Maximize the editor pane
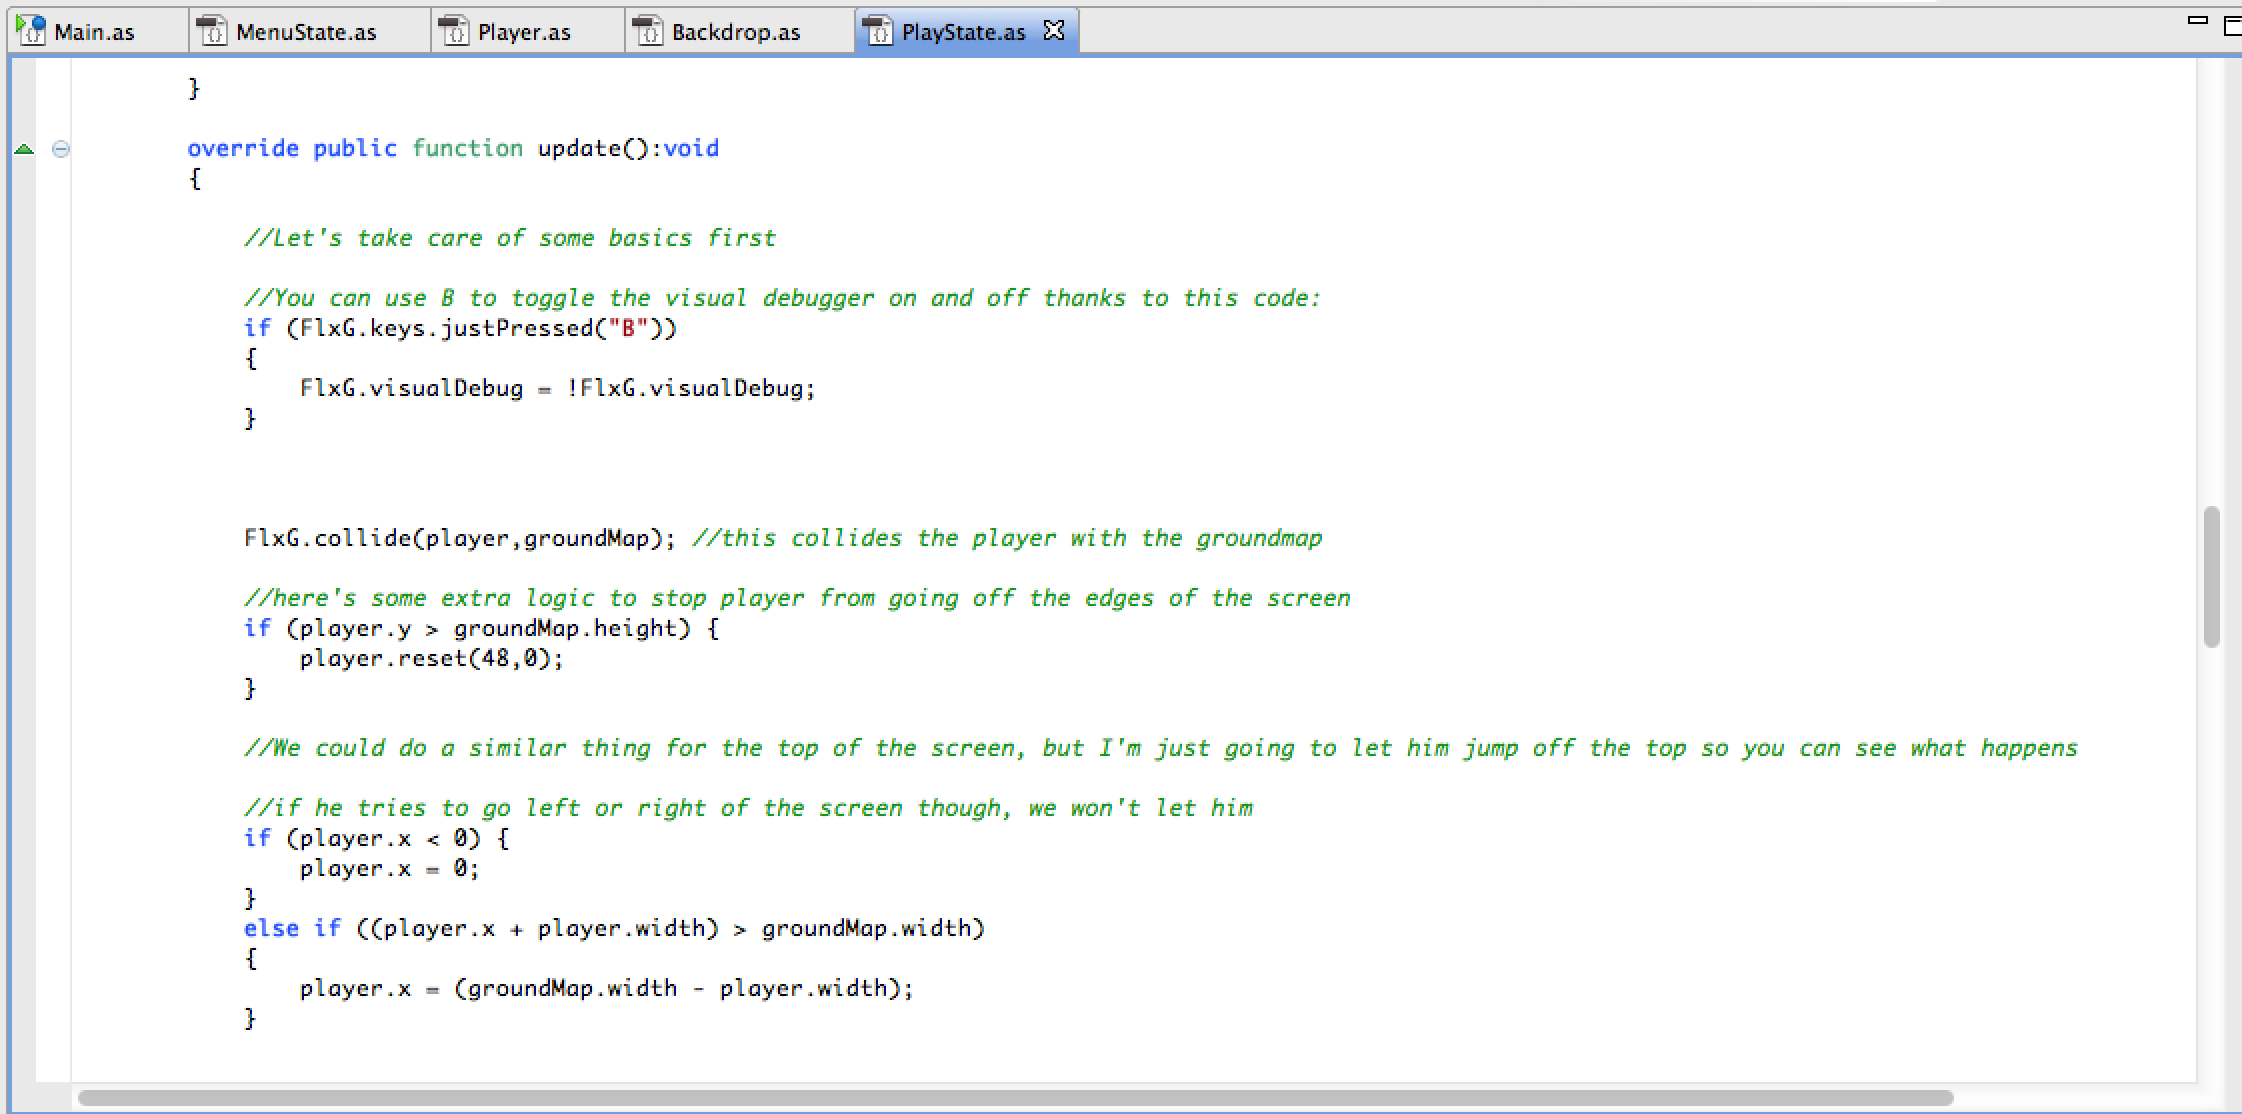2242x1114 pixels. (2232, 25)
